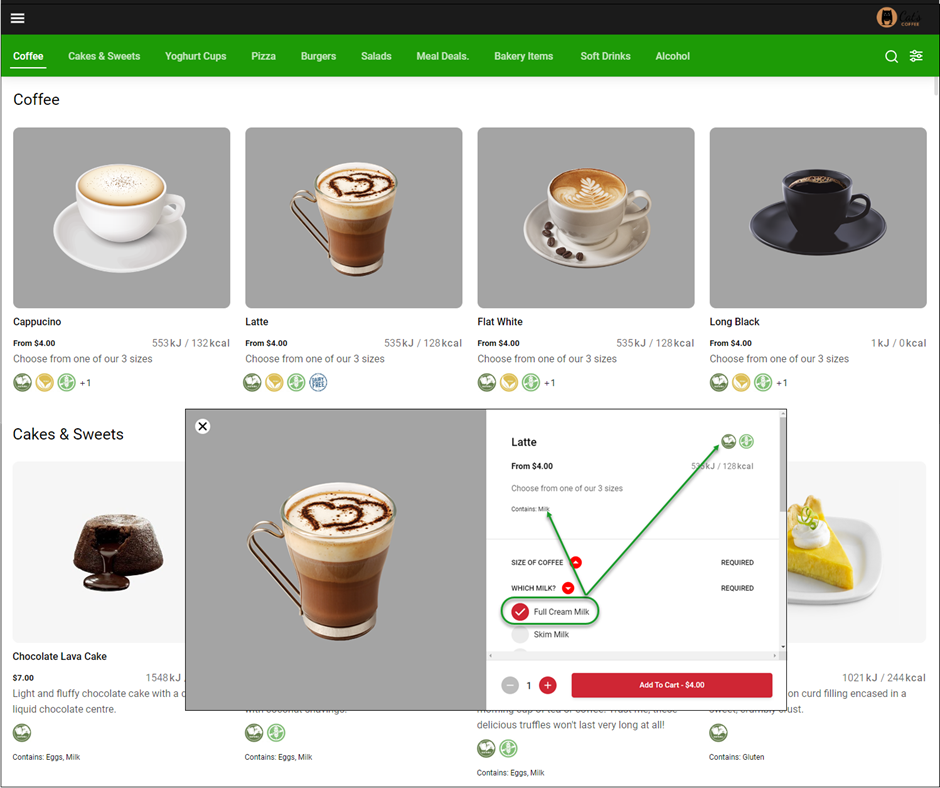Open the Latte card's product image
This screenshot has height=788, width=940.
pyautogui.click(x=354, y=218)
